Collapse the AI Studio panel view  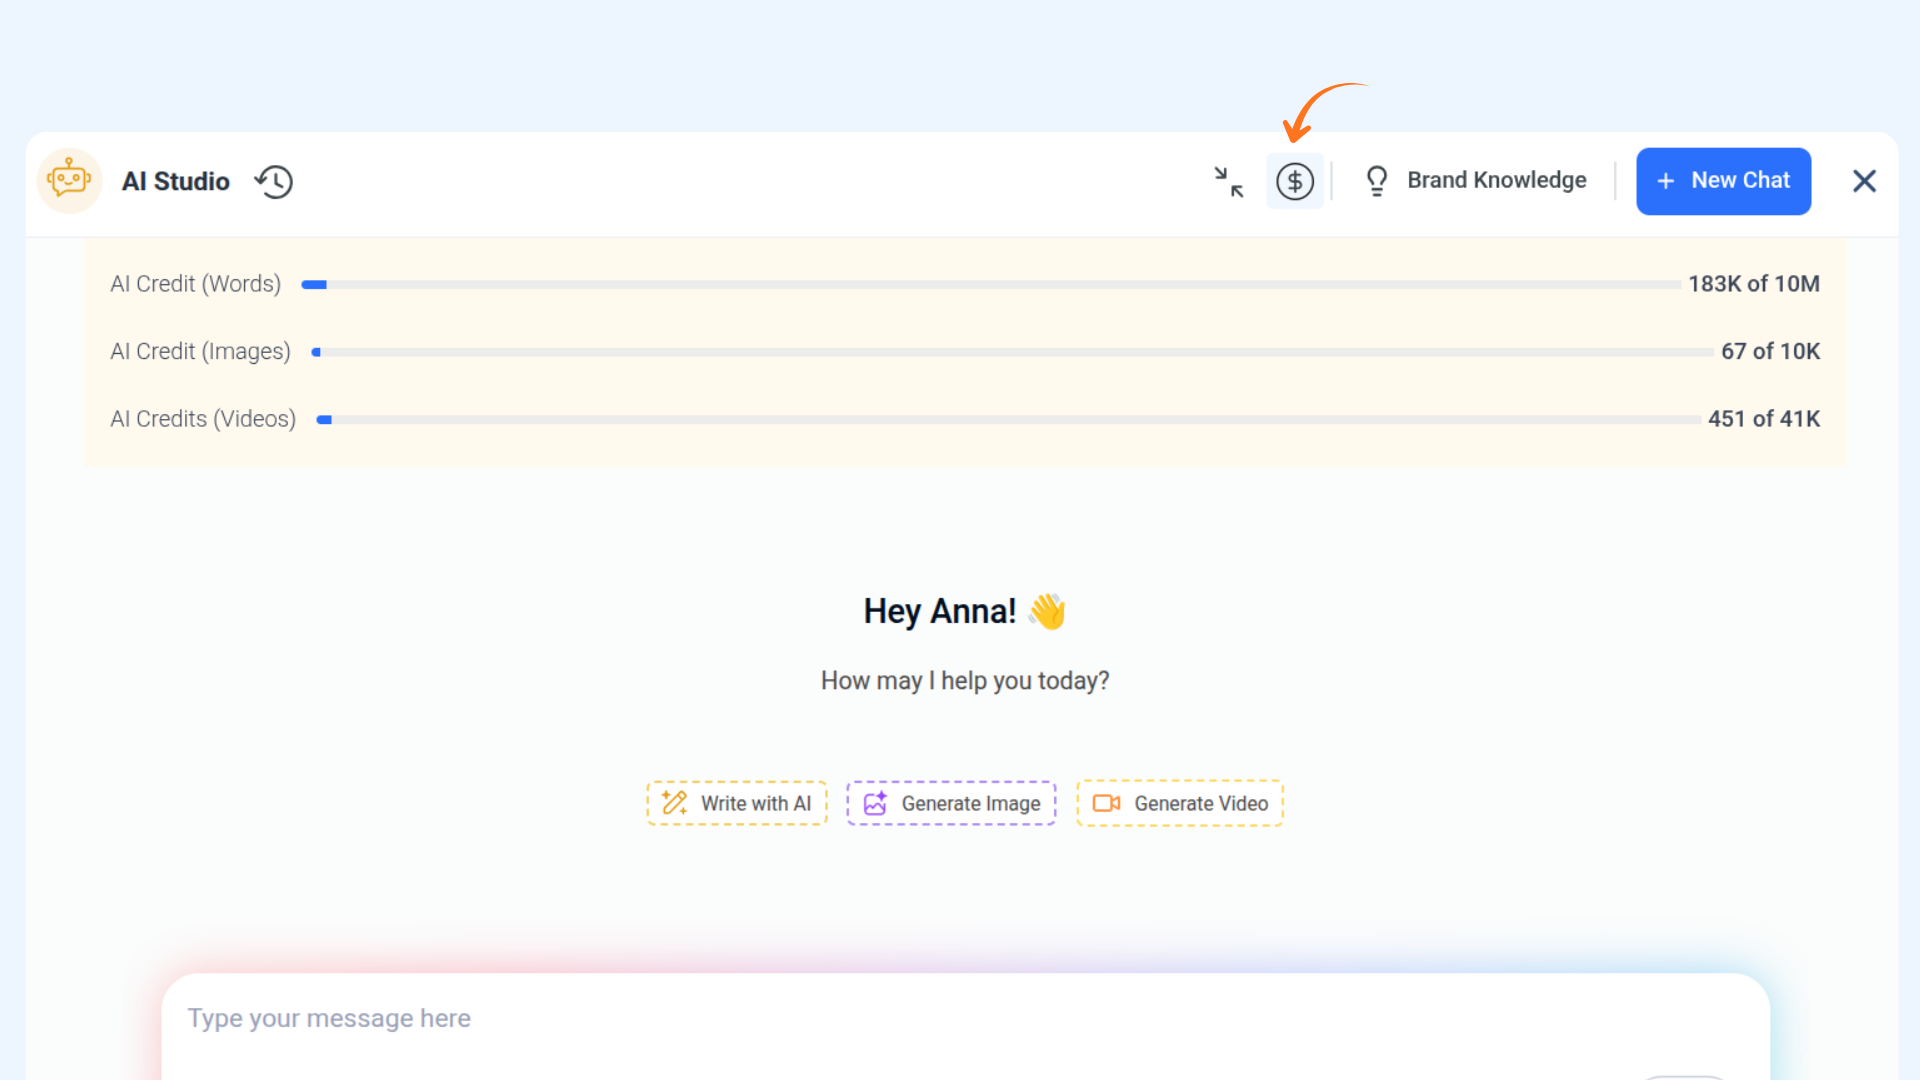1228,182
